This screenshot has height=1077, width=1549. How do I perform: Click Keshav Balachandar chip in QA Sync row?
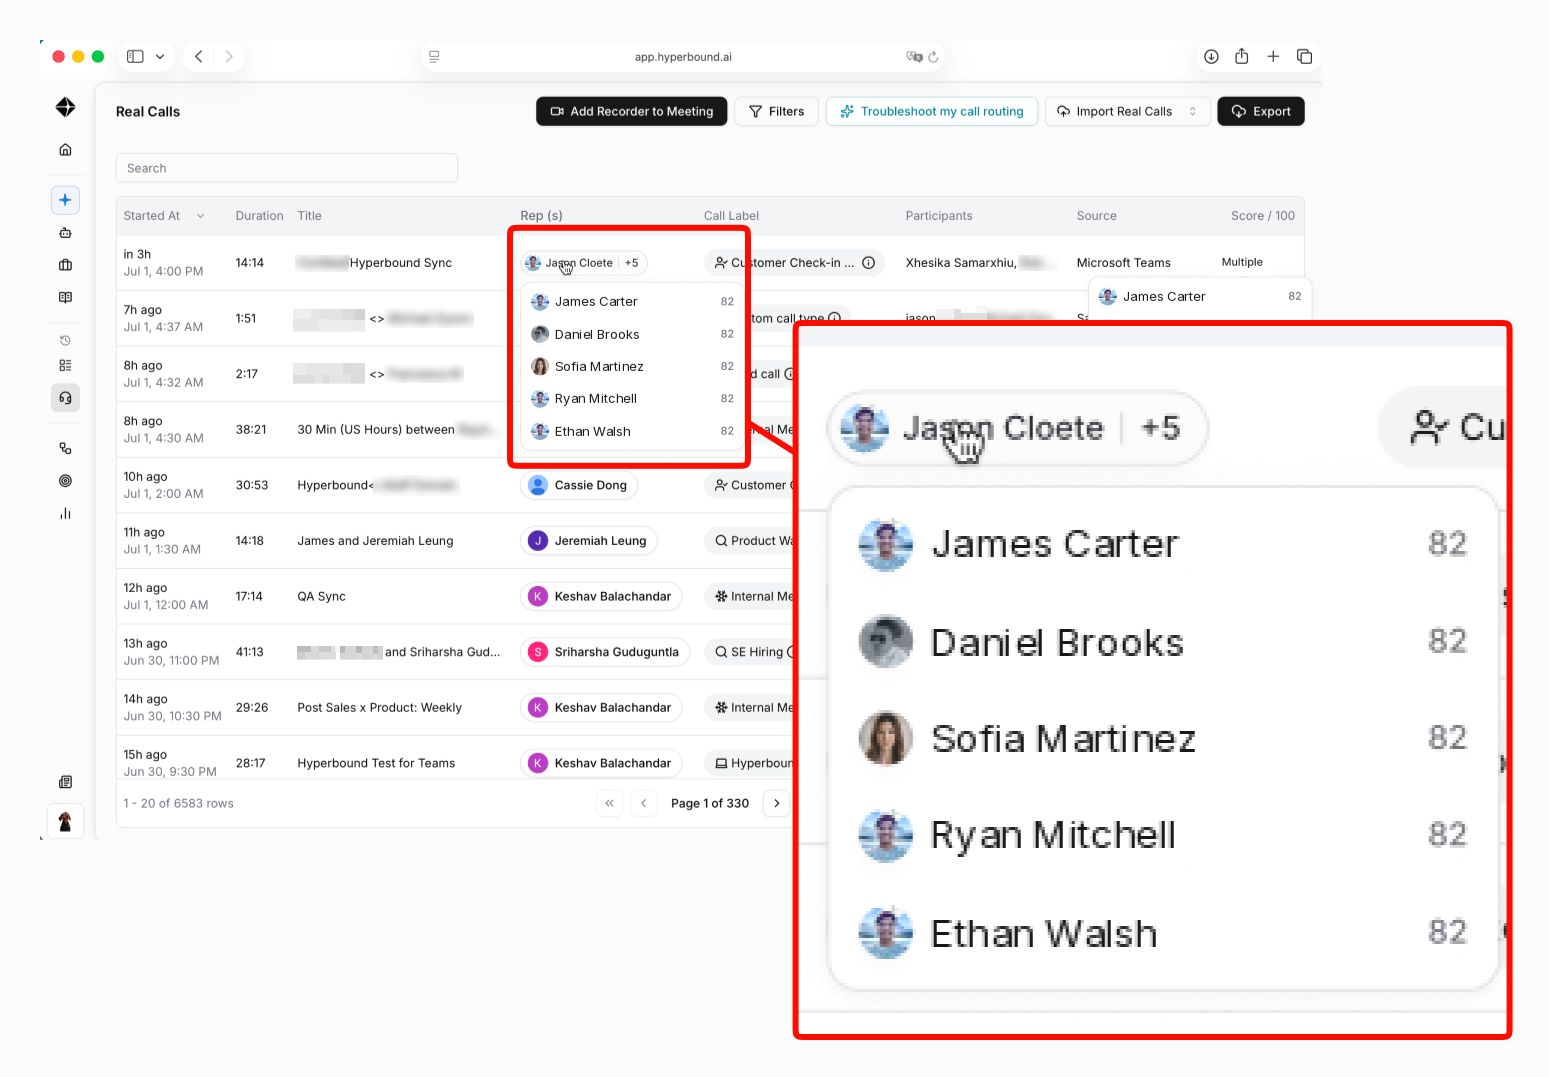click(601, 596)
